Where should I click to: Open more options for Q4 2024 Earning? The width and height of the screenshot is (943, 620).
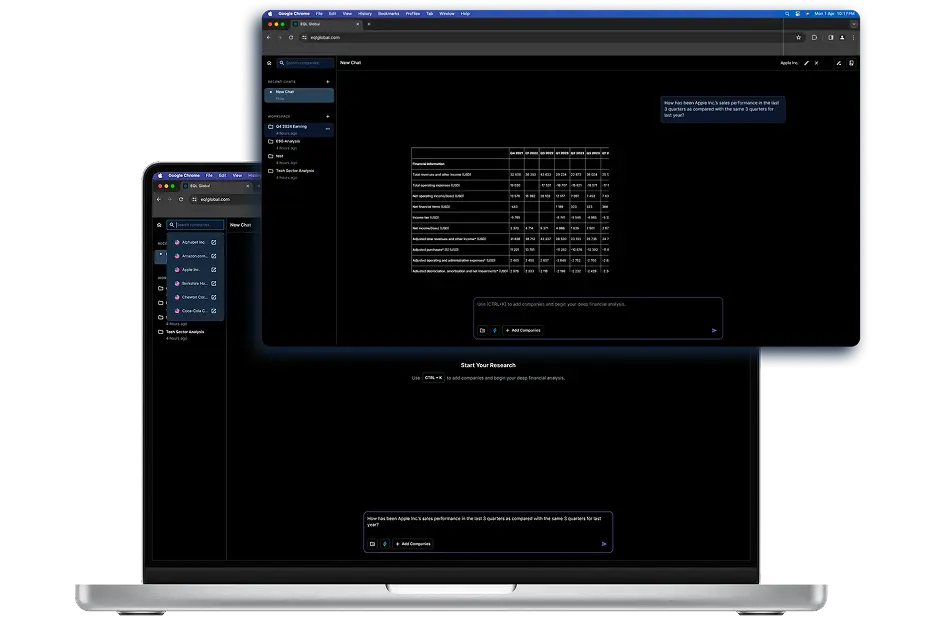[328, 129]
